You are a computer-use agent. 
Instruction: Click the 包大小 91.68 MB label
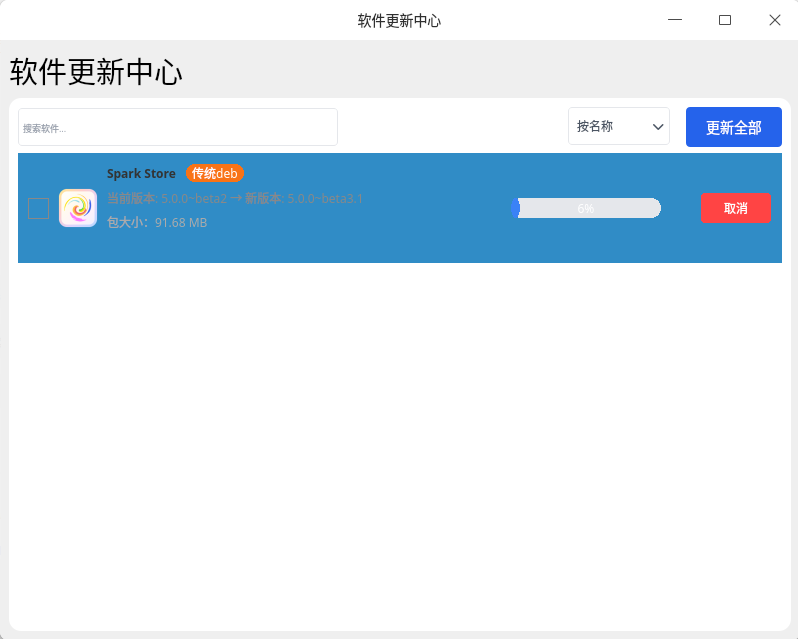pos(157,222)
